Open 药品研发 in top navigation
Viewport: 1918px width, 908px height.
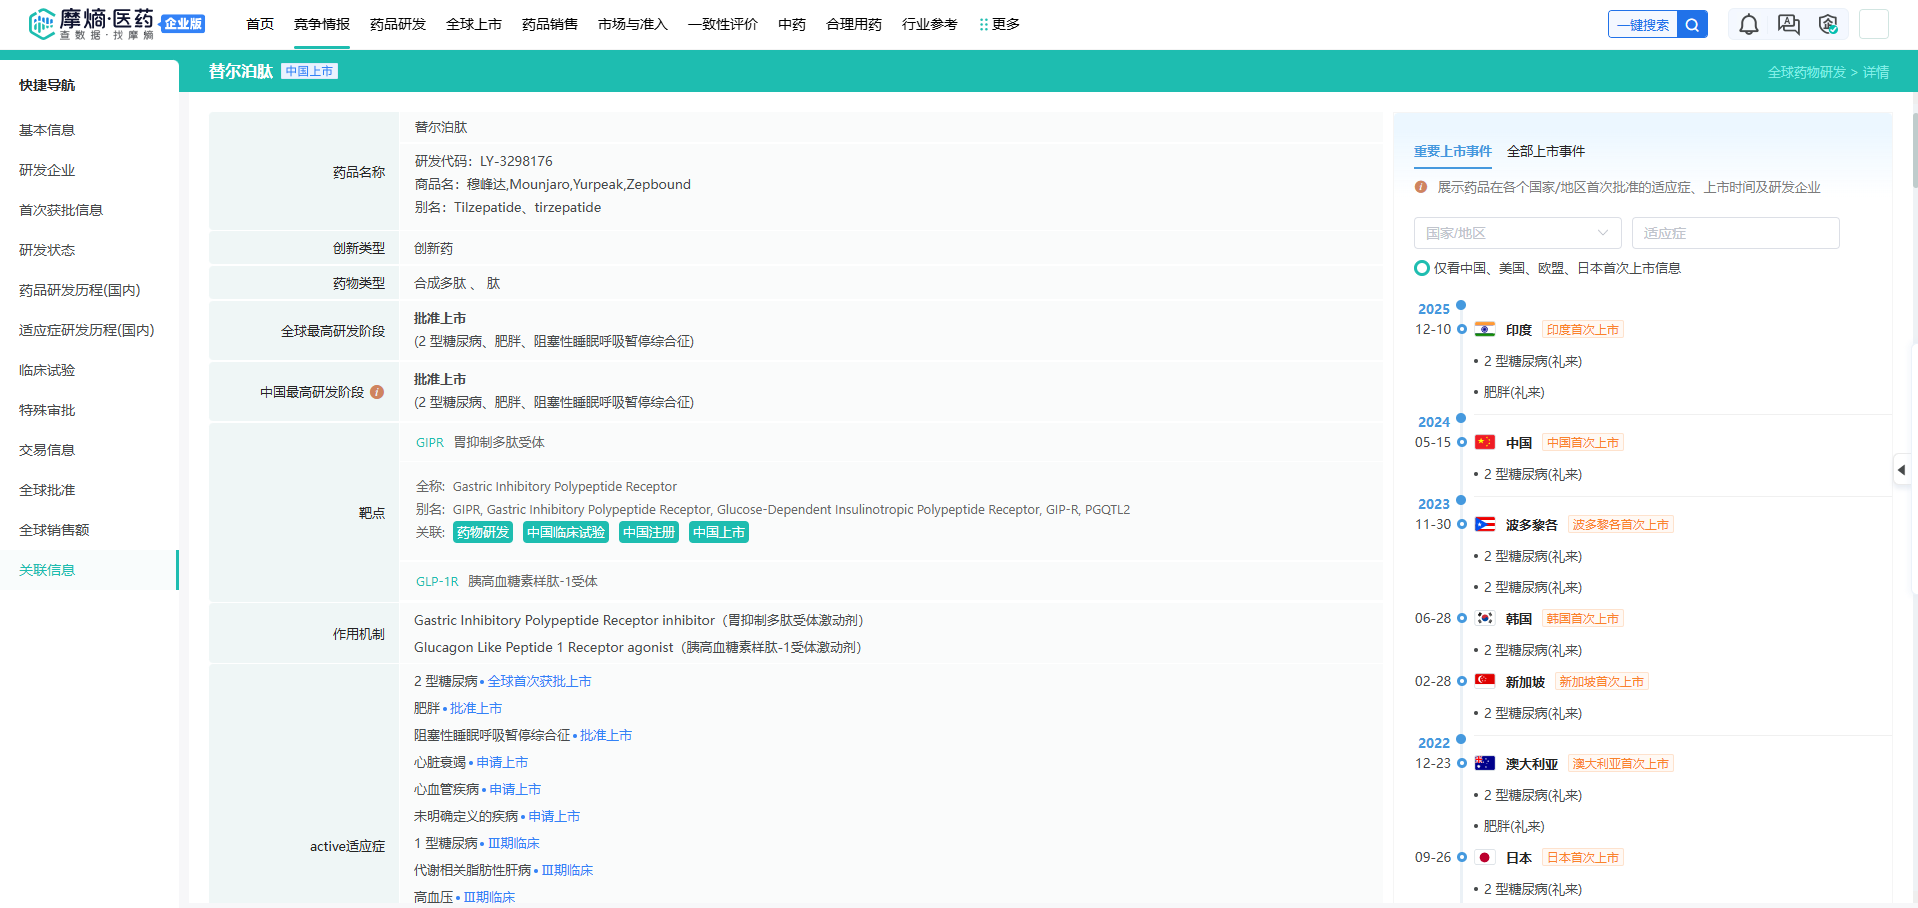pyautogui.click(x=398, y=24)
